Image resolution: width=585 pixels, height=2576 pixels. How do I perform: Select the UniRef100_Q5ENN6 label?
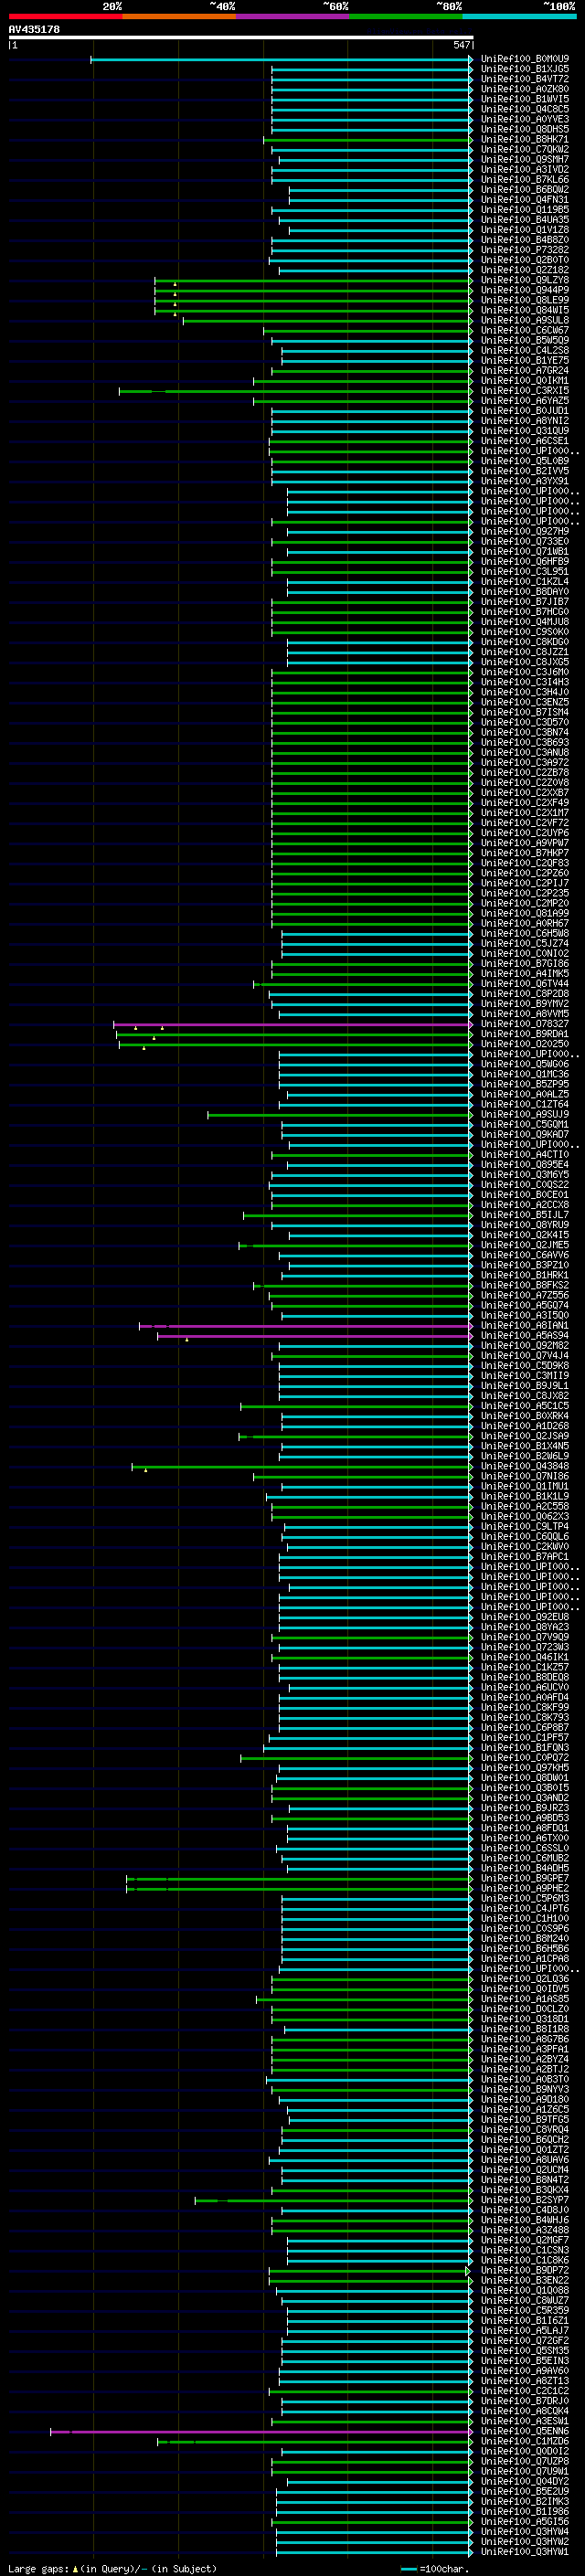coord(525,2431)
